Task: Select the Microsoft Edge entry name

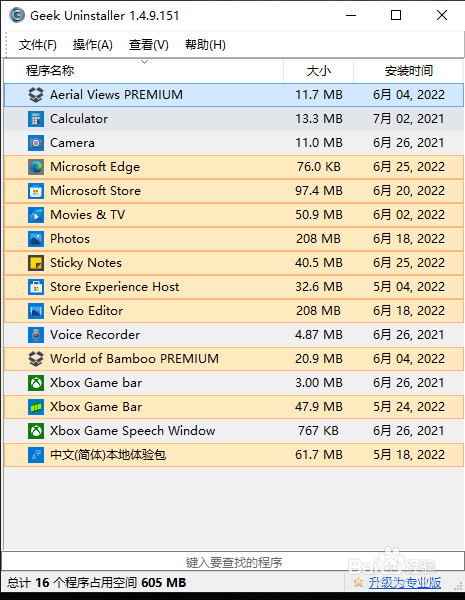Action: click(95, 167)
